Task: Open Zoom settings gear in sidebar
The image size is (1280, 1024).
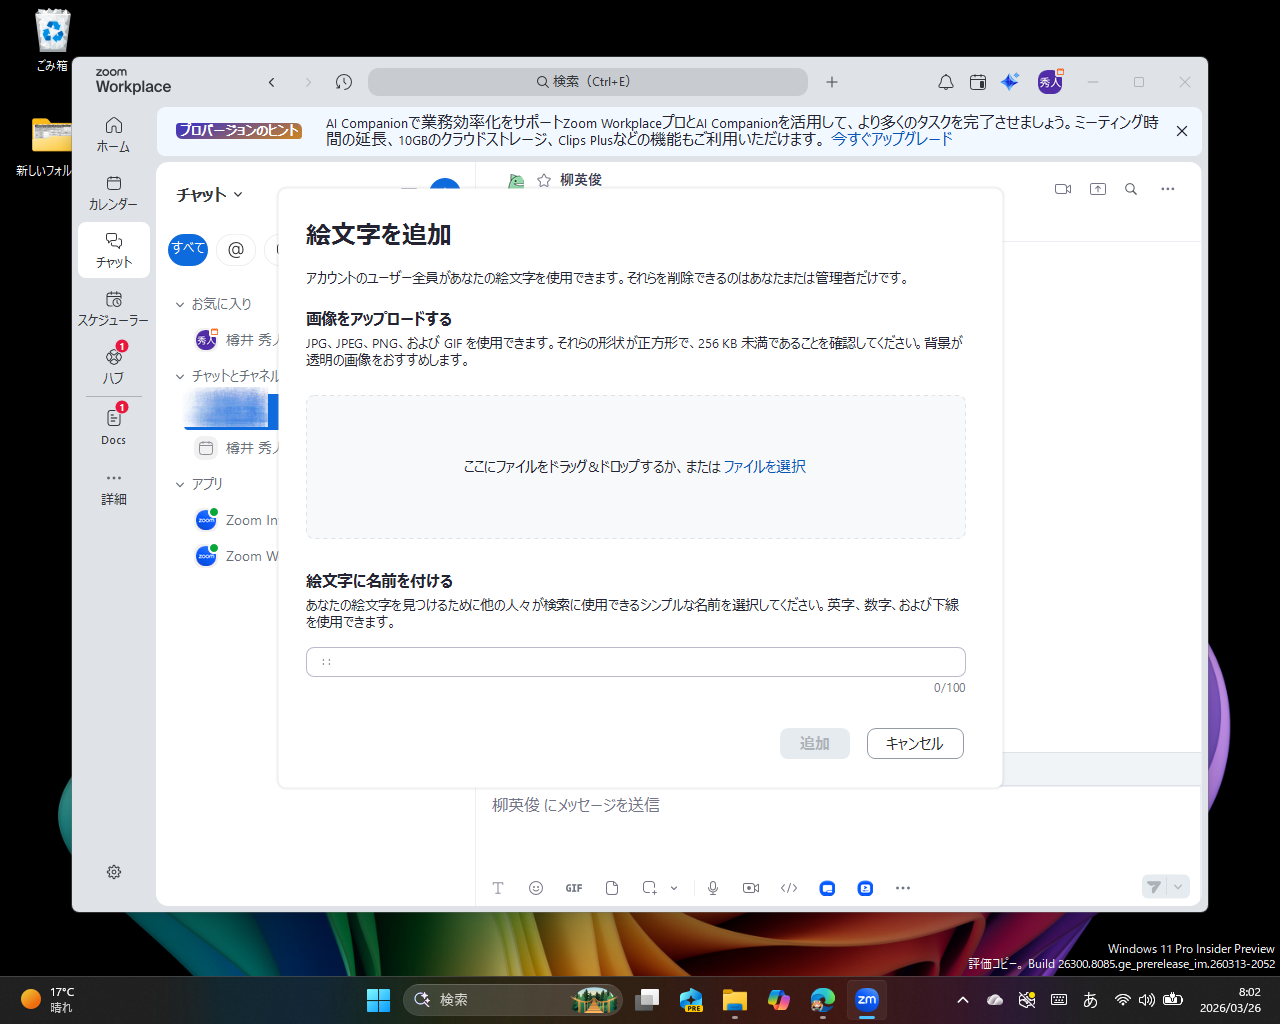Action: click(x=114, y=872)
